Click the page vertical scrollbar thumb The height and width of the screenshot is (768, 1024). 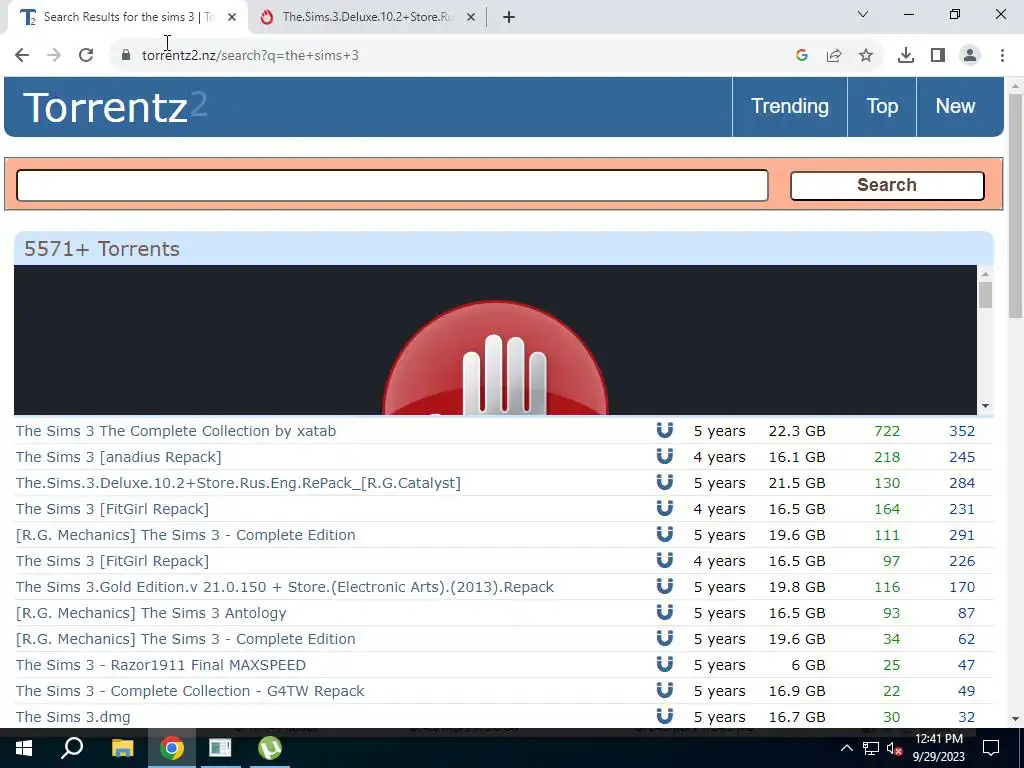pos(1016,204)
